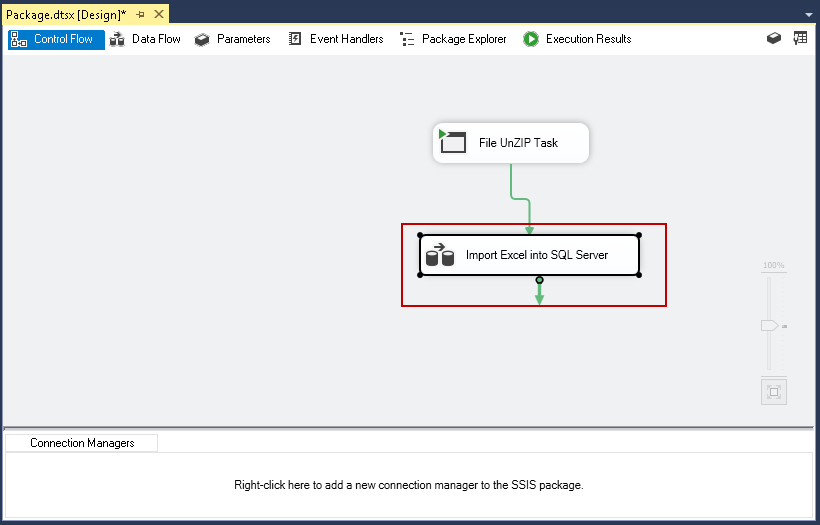Click the green Execution Results play icon

531,39
